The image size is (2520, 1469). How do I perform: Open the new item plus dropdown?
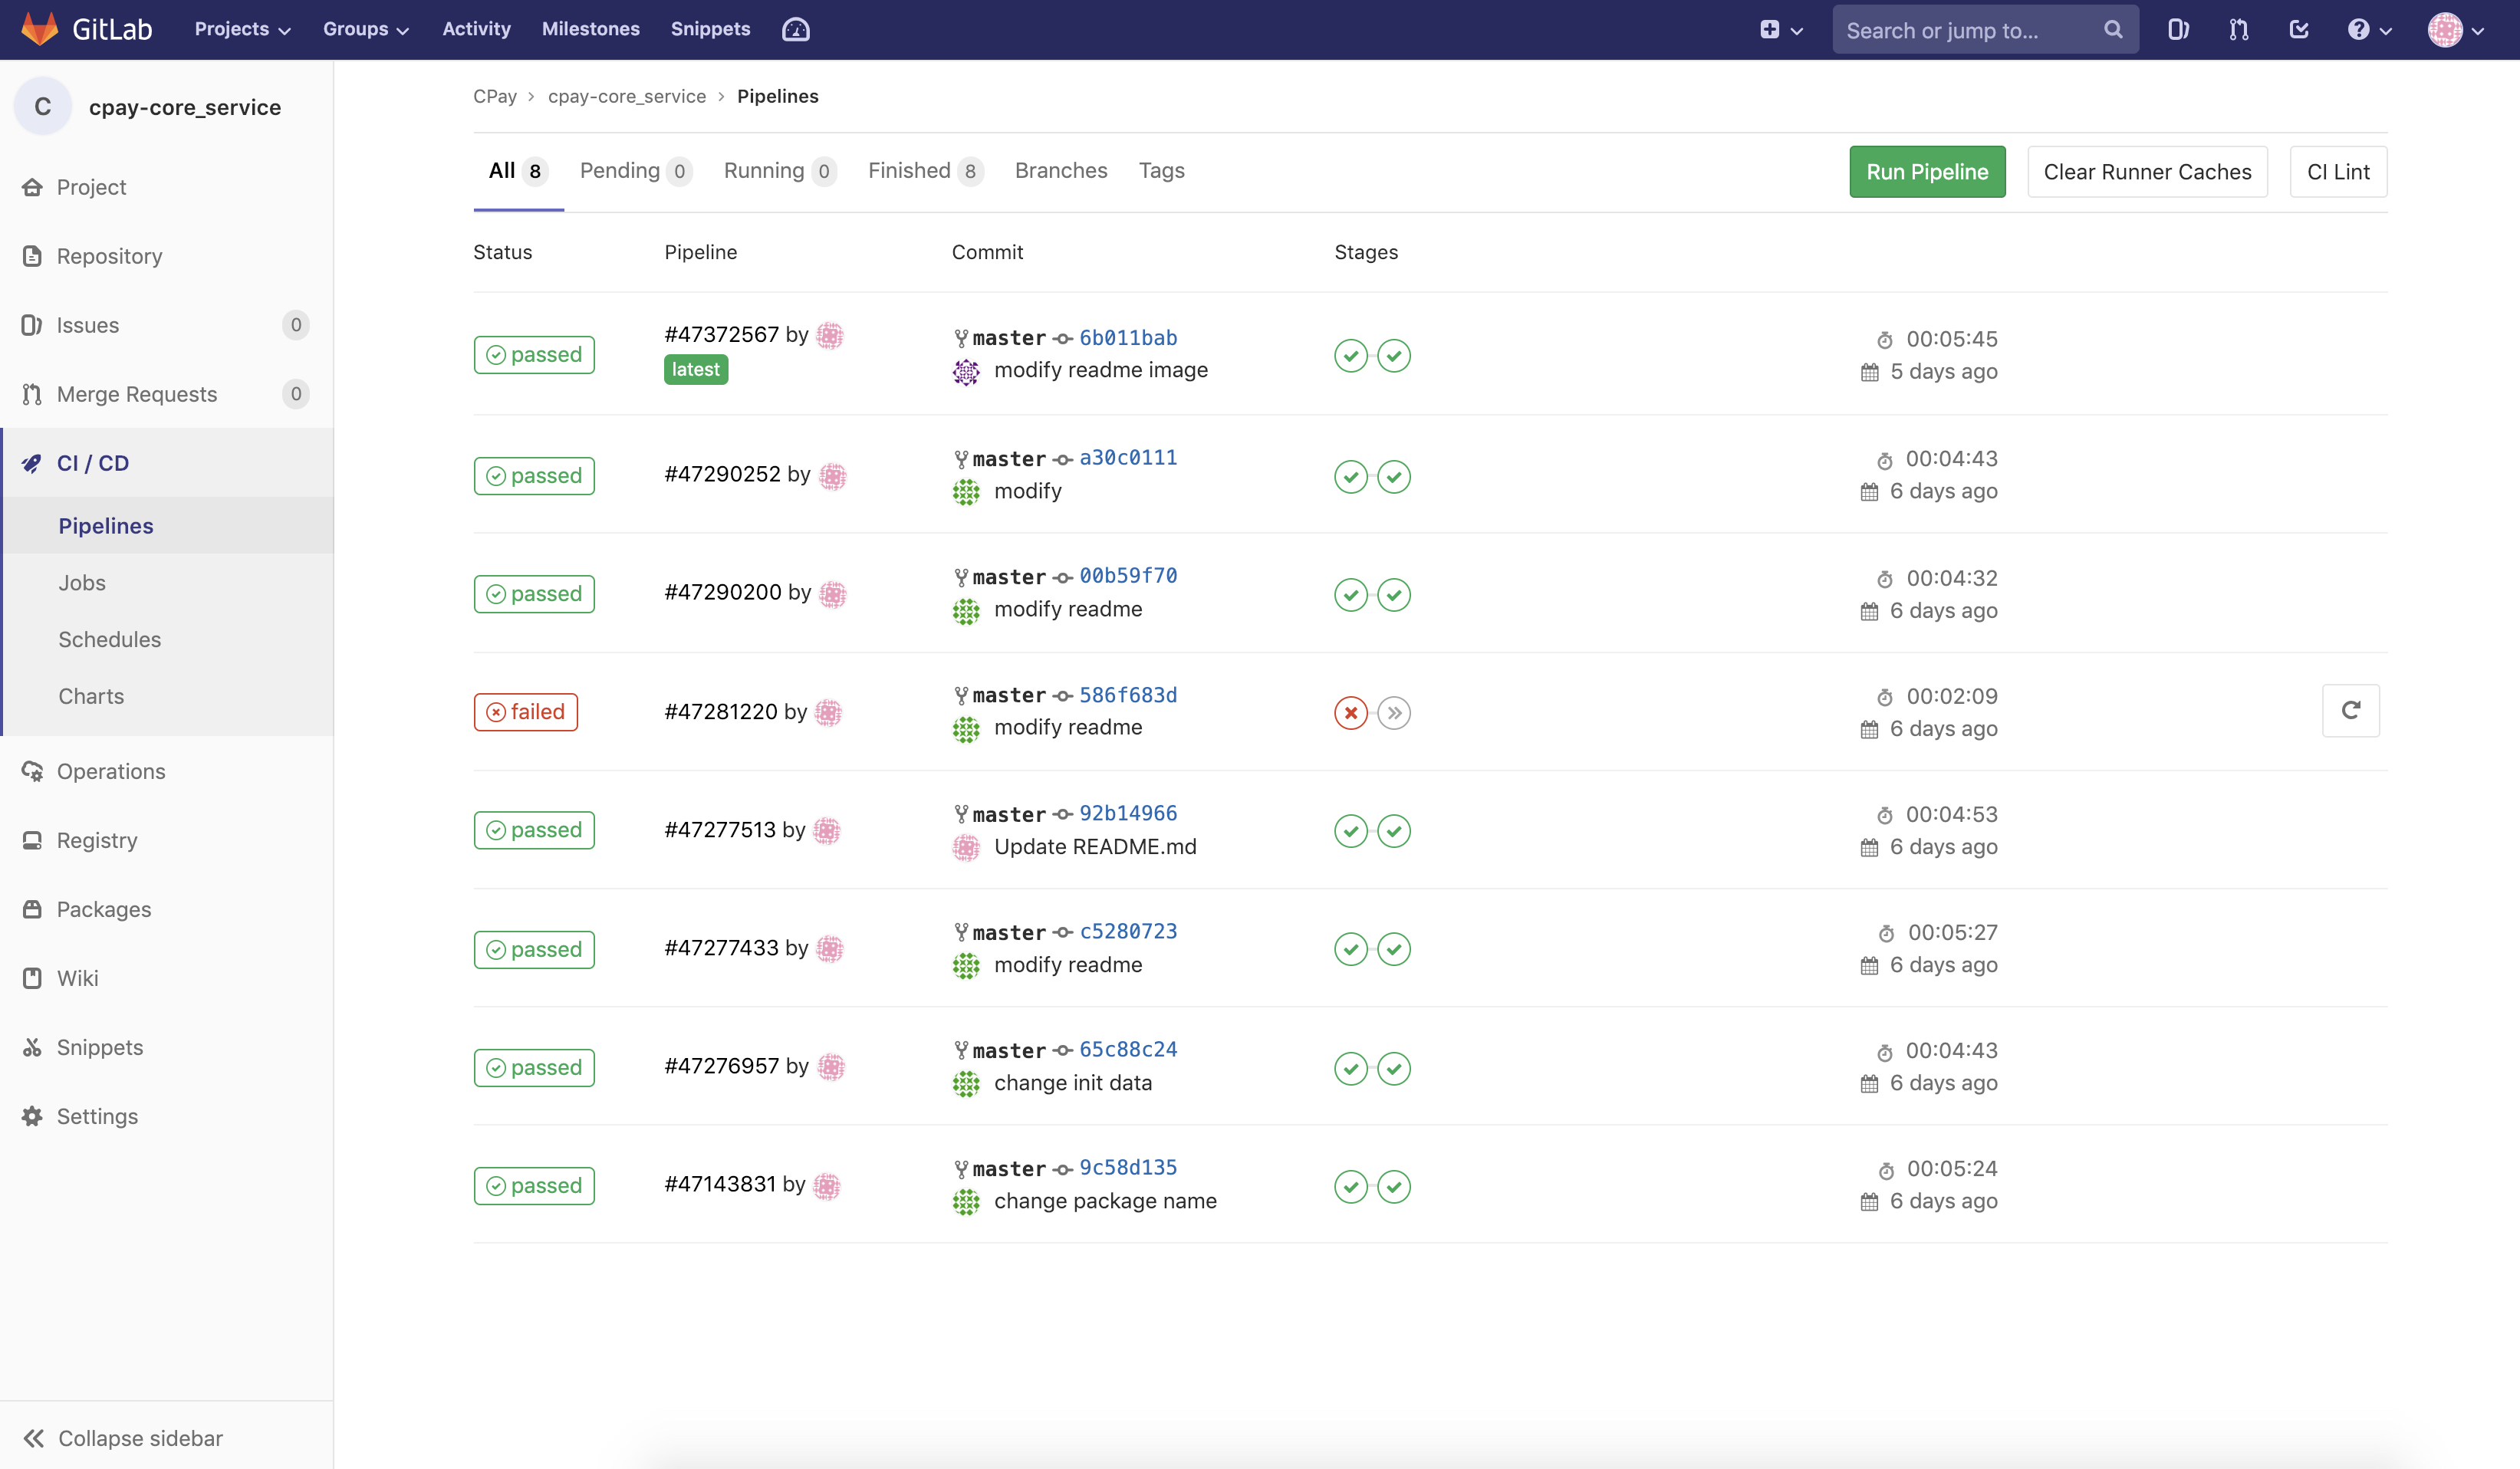click(x=1780, y=30)
